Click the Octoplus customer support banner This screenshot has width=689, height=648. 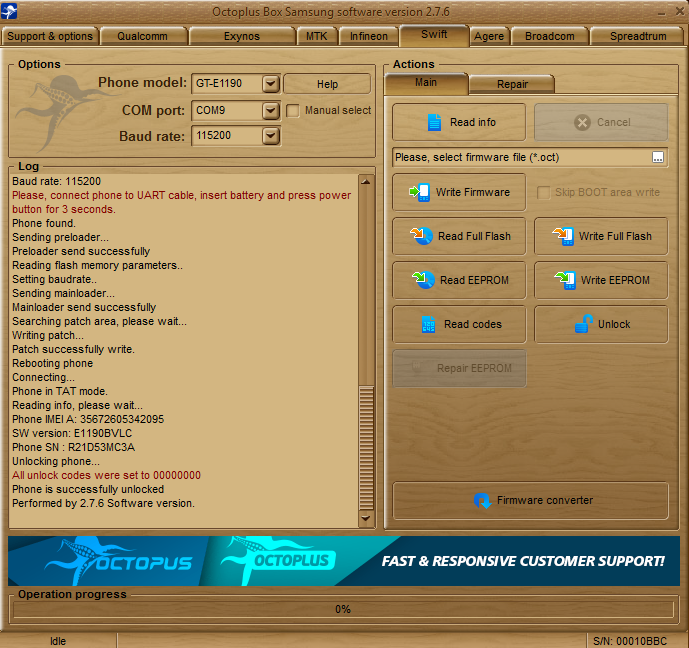344,561
